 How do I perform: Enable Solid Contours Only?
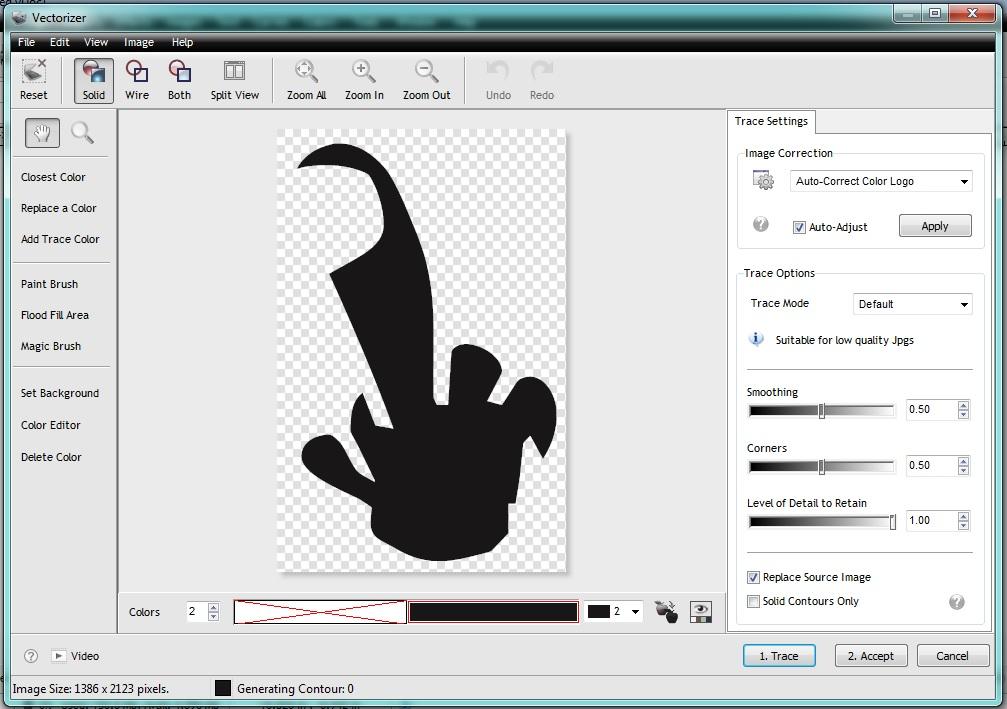click(753, 602)
